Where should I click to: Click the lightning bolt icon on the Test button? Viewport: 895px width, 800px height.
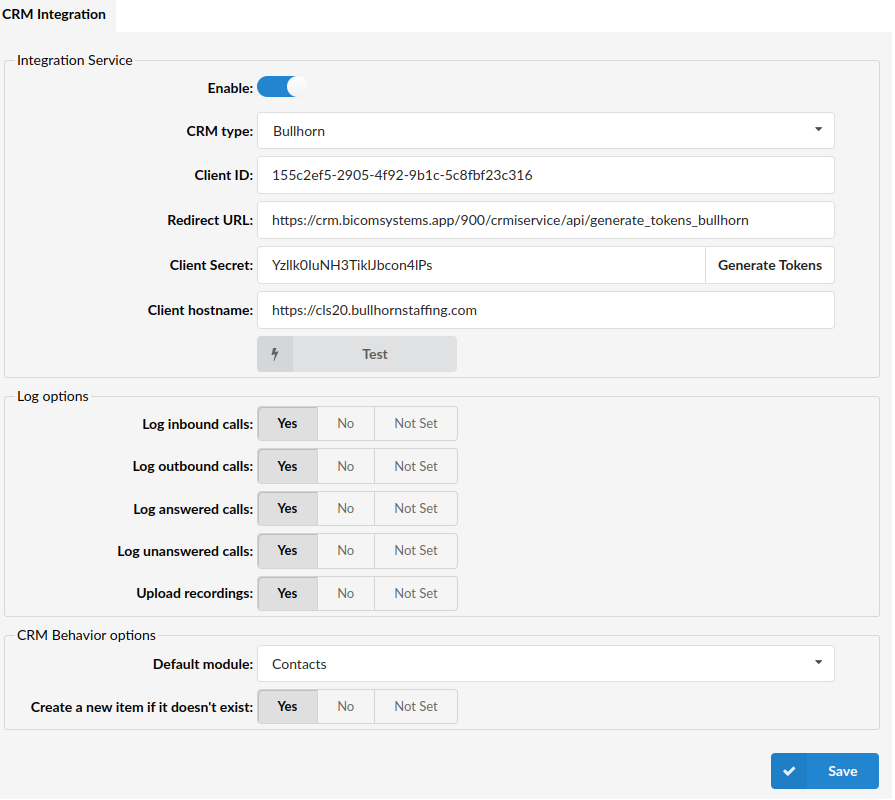(275, 354)
